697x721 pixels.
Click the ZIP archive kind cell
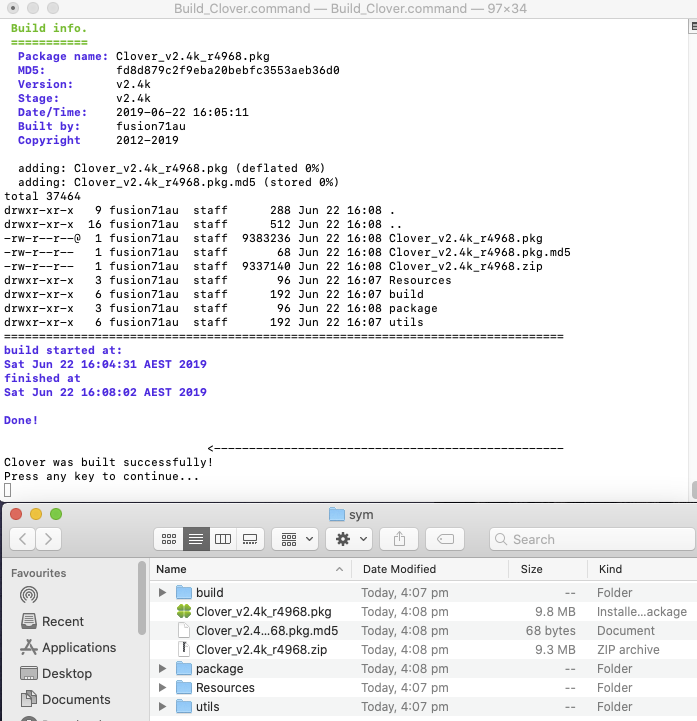(628, 650)
